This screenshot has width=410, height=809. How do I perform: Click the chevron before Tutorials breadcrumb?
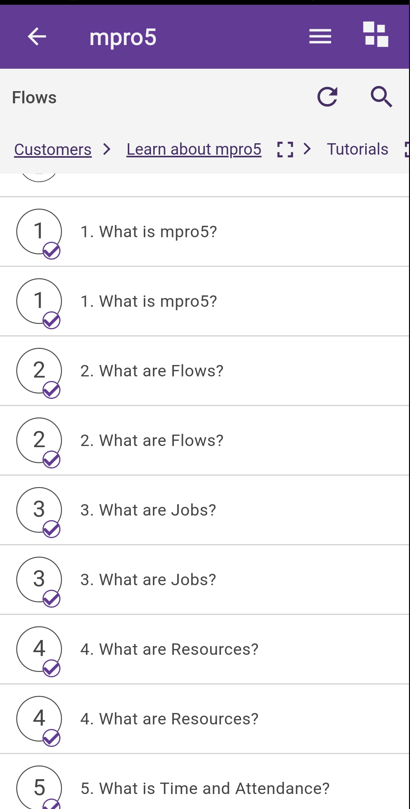[307, 150]
